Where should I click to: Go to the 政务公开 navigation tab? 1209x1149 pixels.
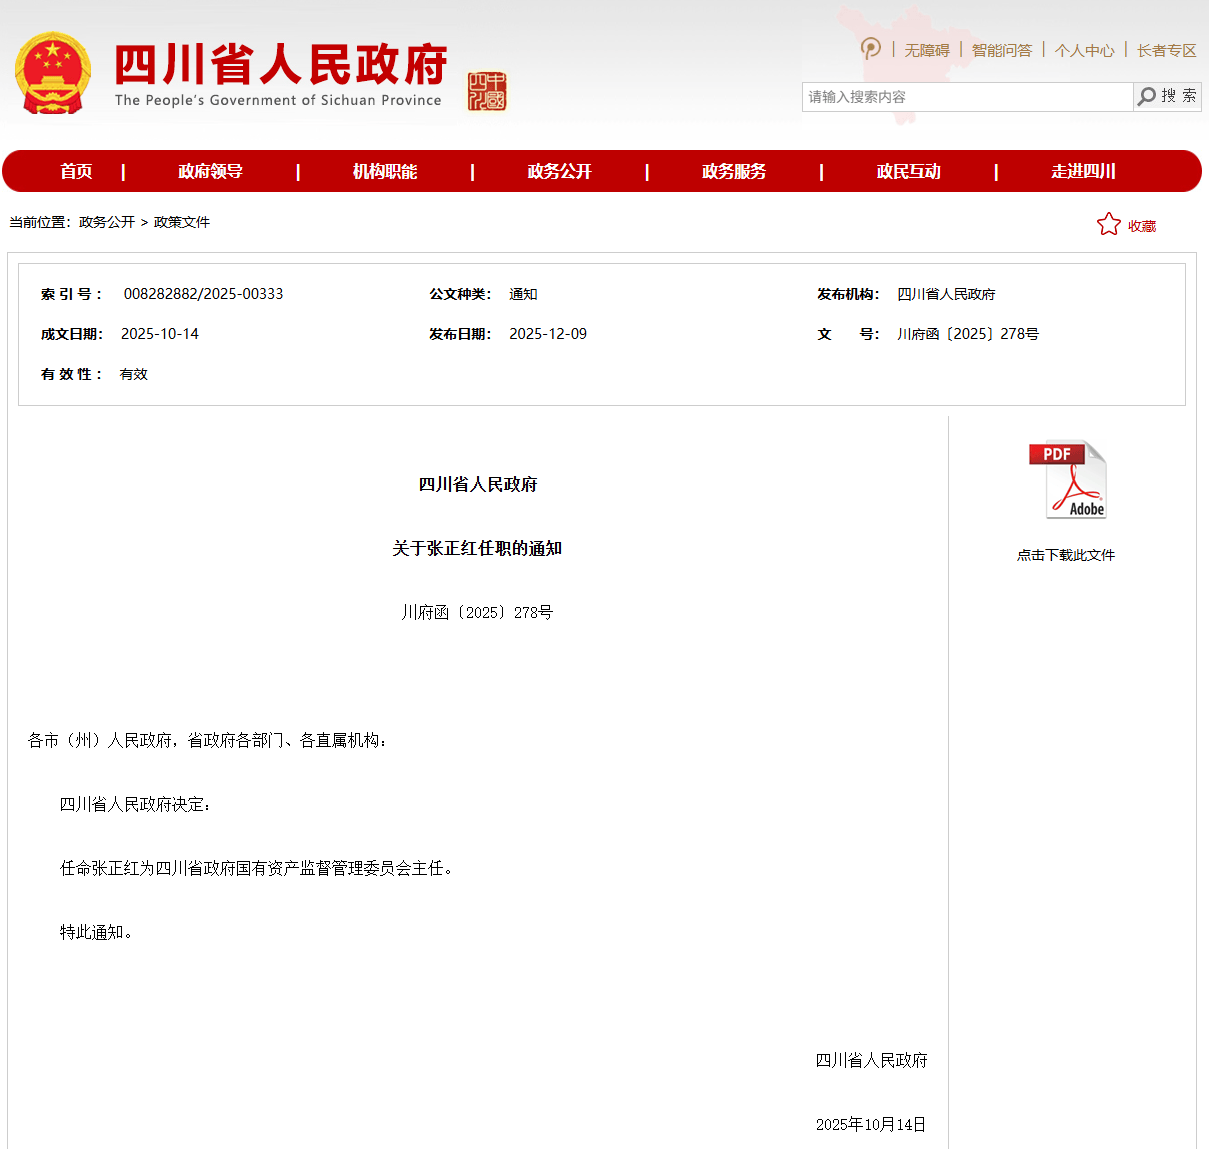pos(559,171)
